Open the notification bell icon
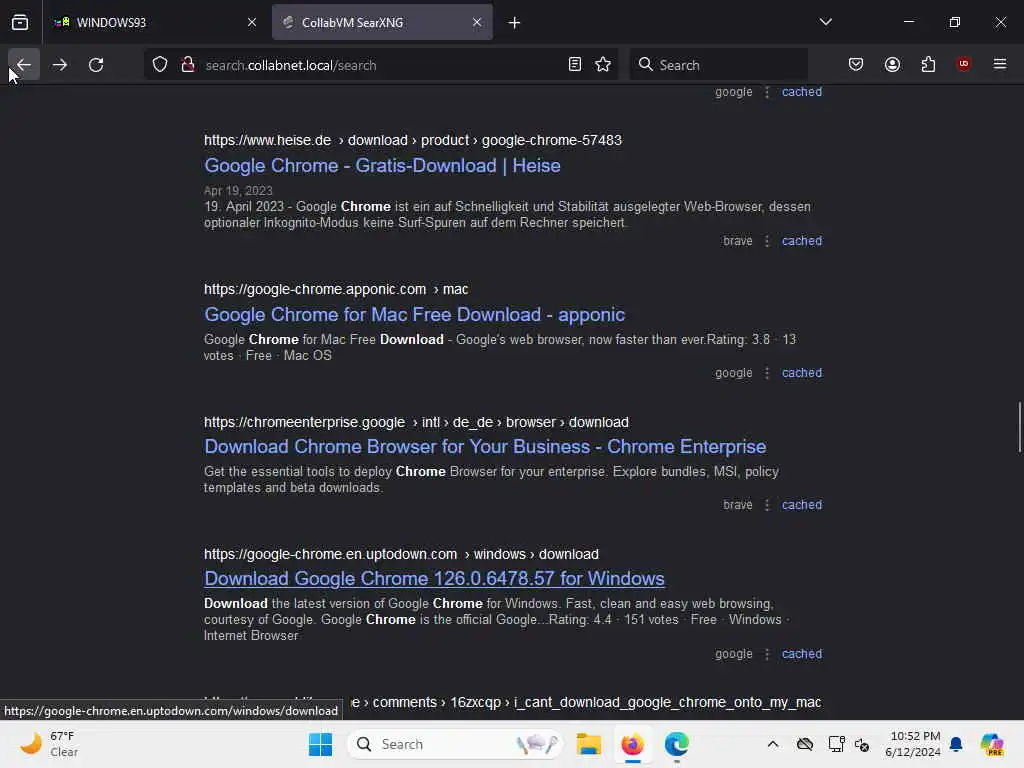Screen dimensions: 1024x768 click(956, 744)
